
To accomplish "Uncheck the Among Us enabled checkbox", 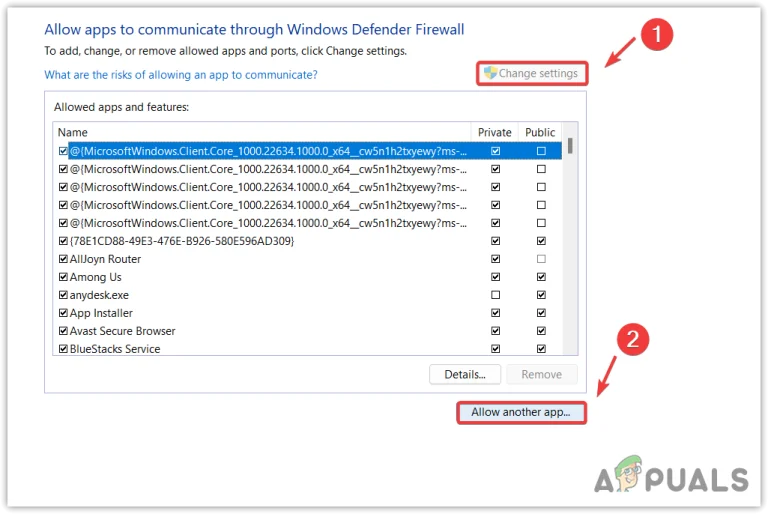I will pyautogui.click(x=63, y=277).
